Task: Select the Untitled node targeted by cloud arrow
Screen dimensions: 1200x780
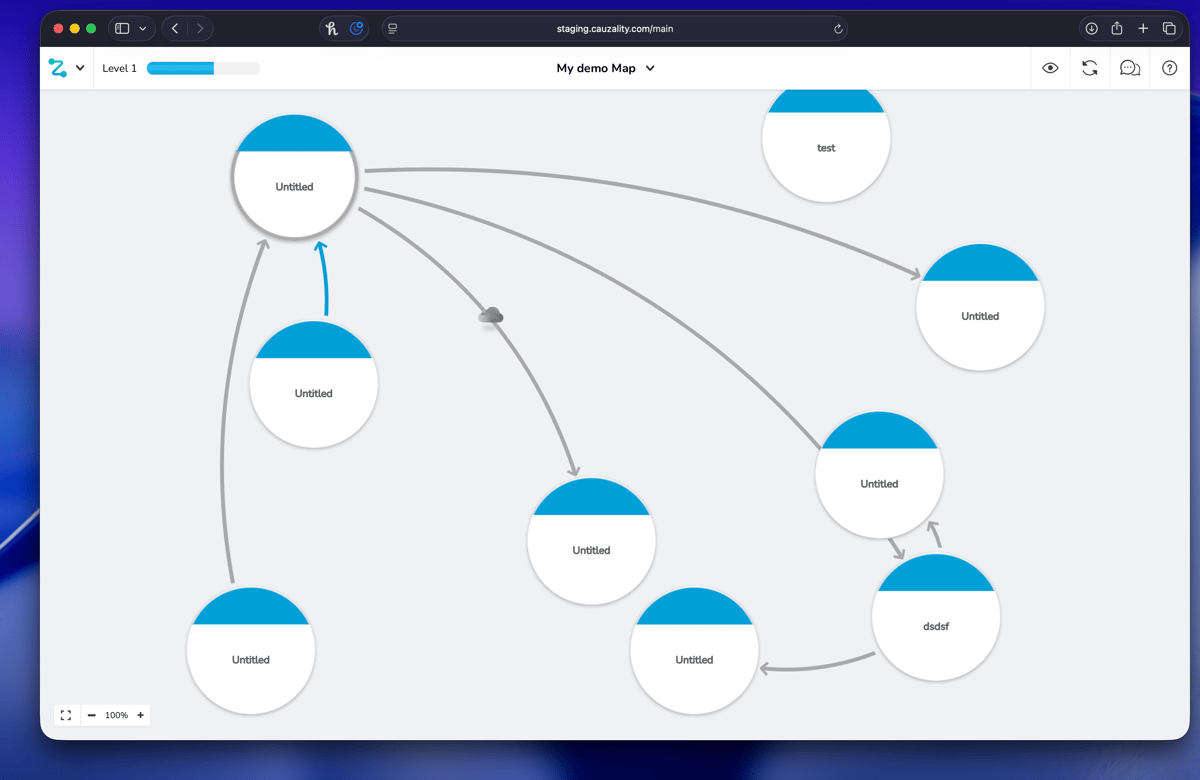Action: [591, 541]
